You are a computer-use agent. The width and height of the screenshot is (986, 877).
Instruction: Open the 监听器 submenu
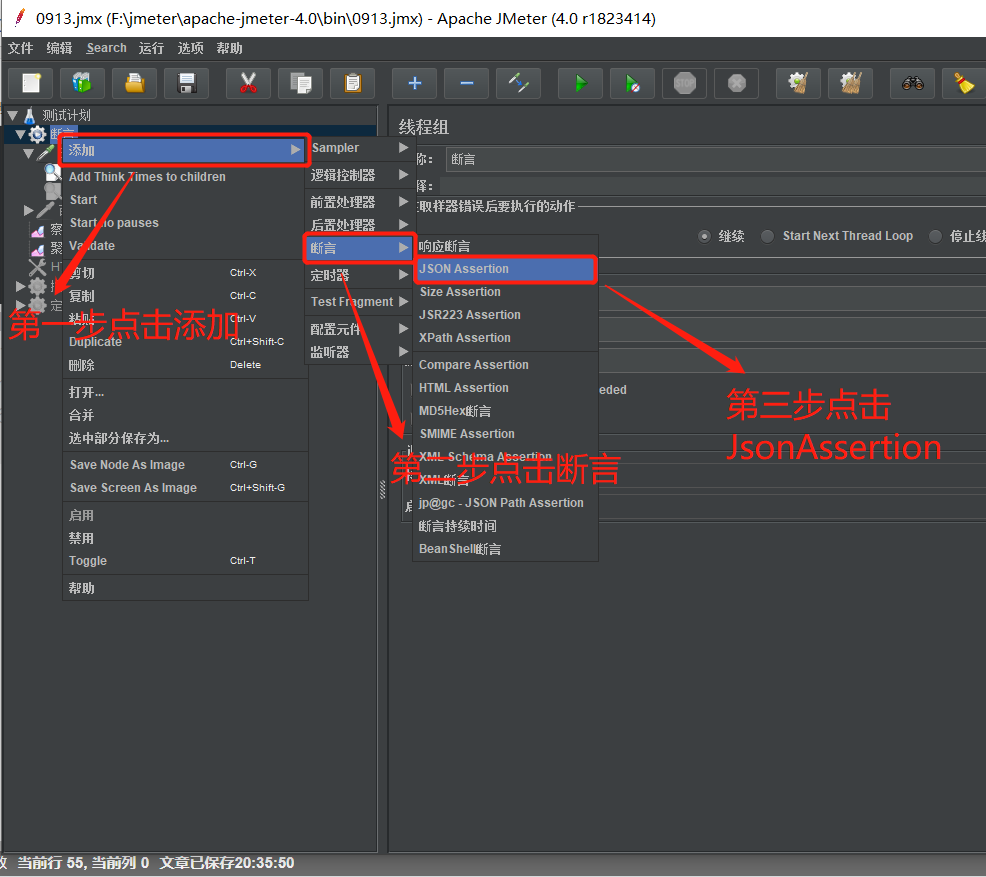pos(359,351)
